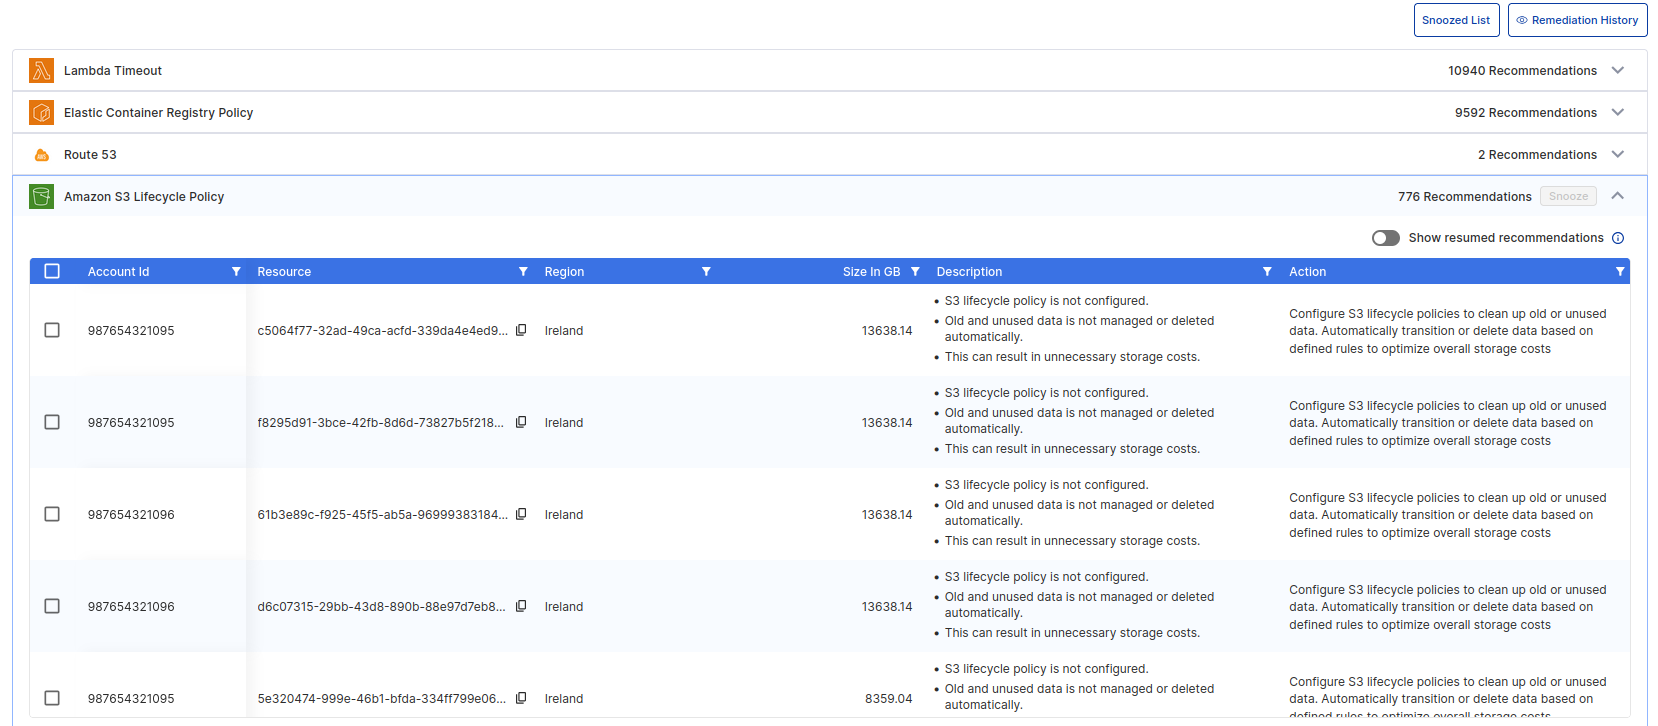Open the Snoozed List

[x=1455, y=20]
